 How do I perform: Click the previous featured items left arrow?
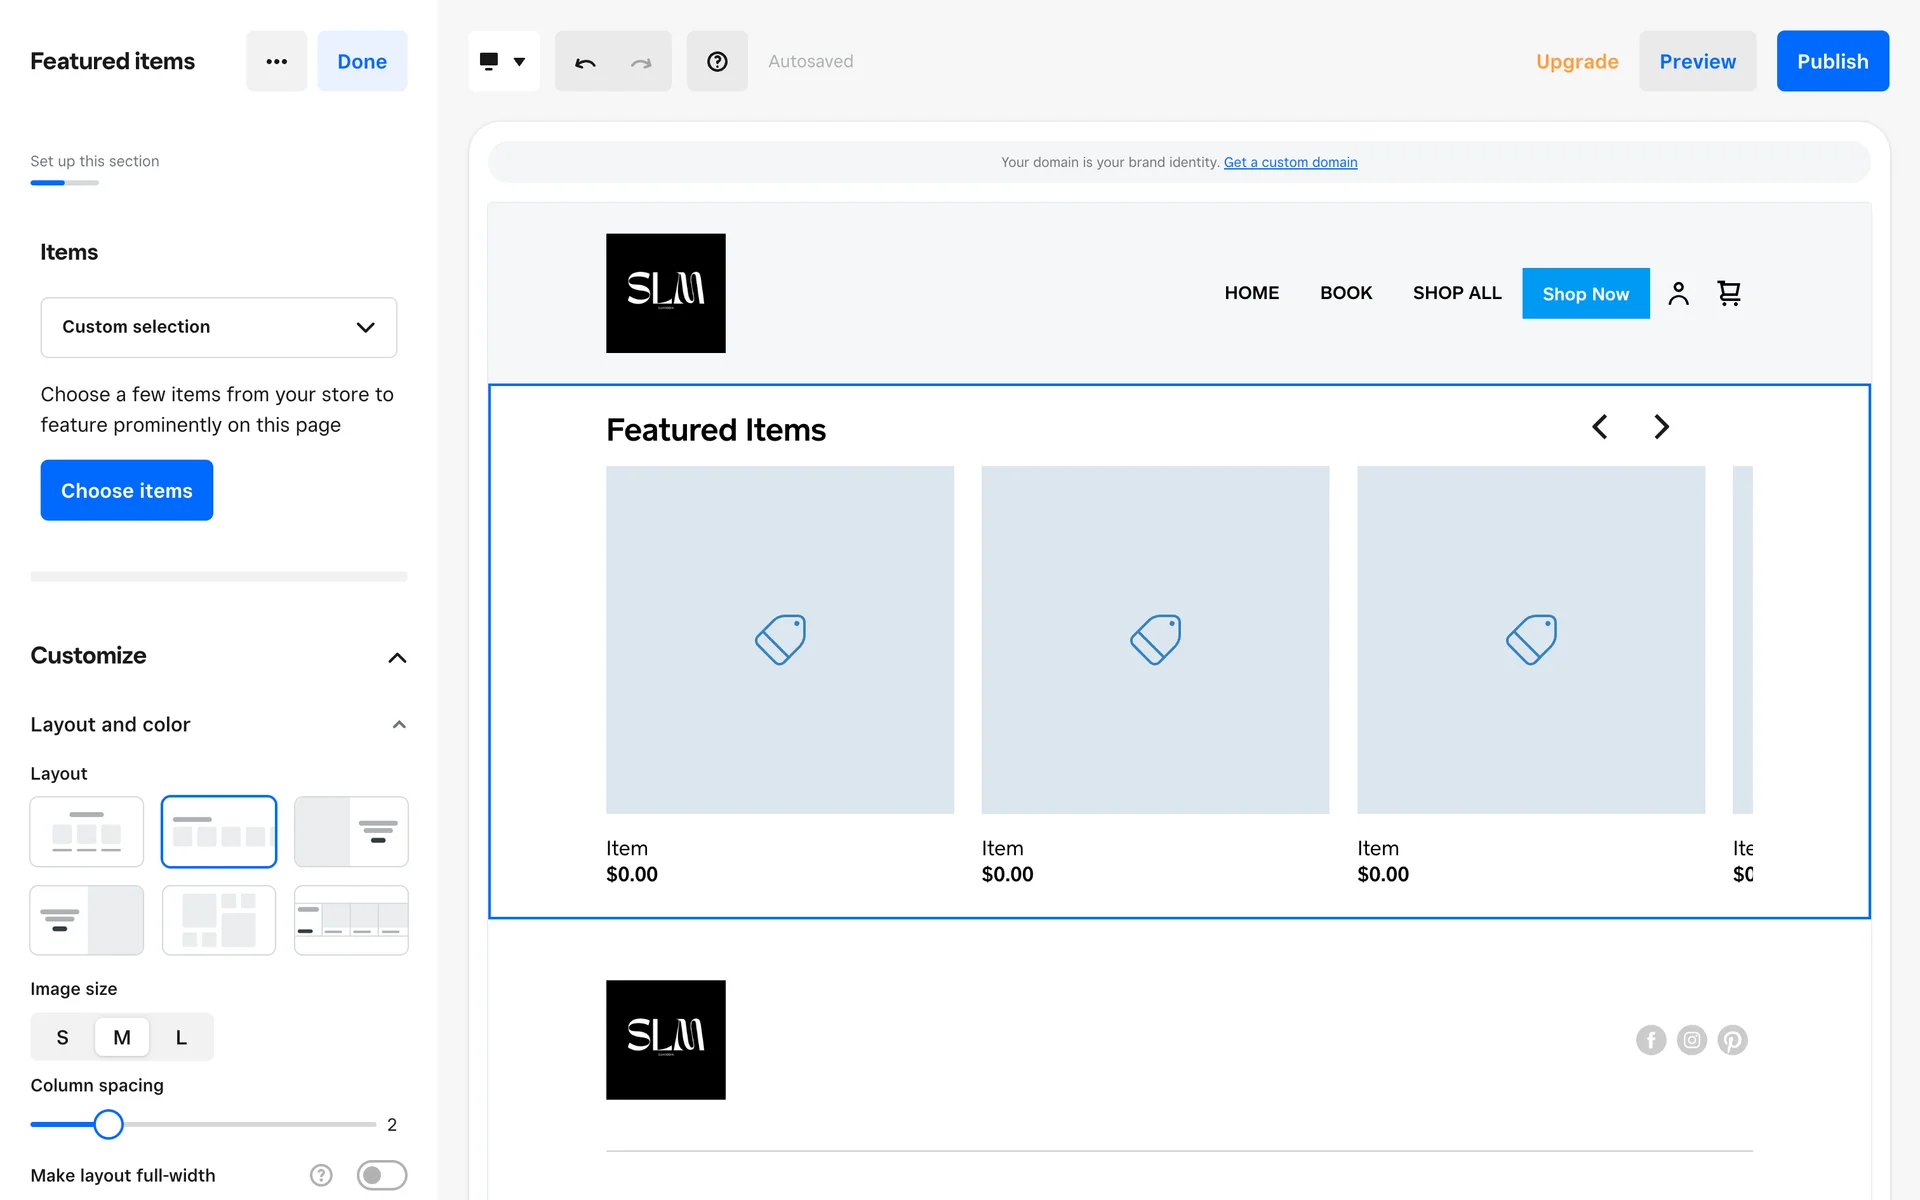(1600, 427)
